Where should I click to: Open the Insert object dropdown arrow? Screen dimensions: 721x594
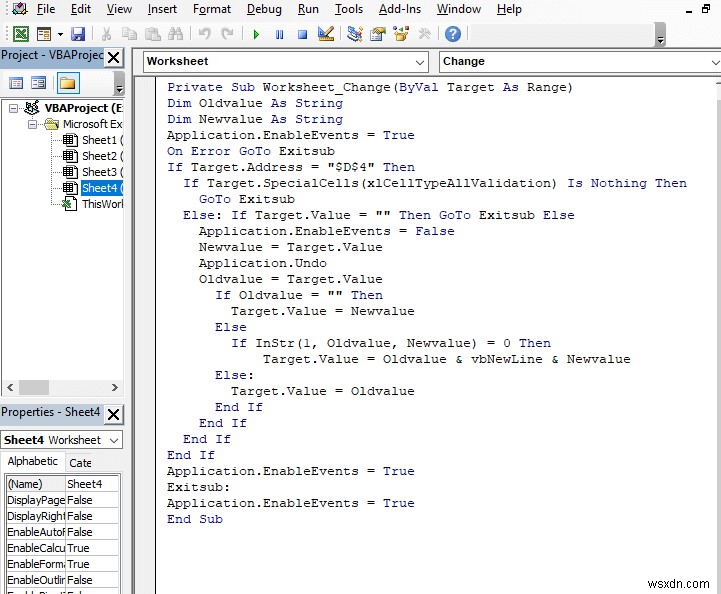pos(60,34)
